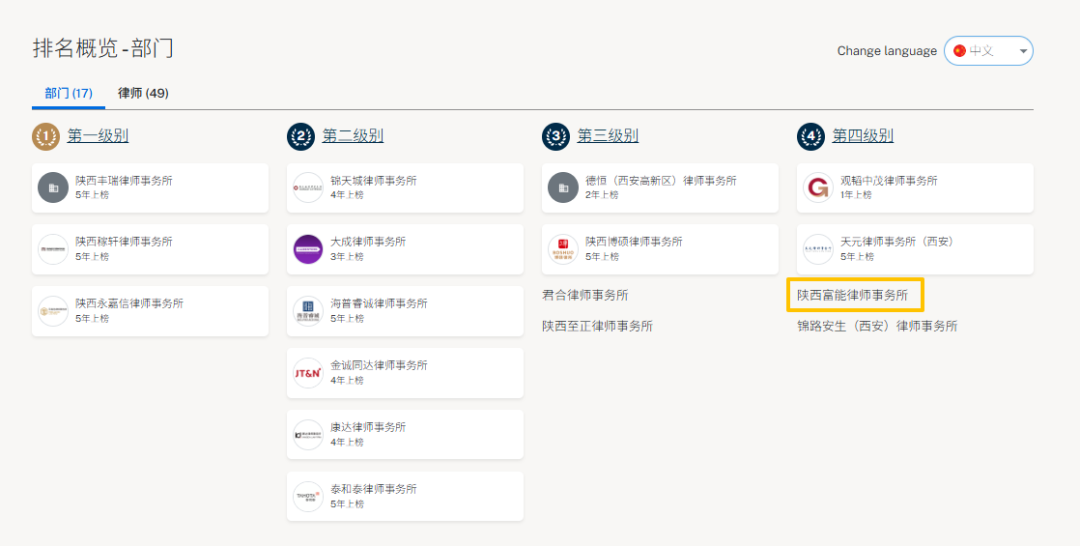Switch to the 律师 (49) tab

(x=143, y=93)
